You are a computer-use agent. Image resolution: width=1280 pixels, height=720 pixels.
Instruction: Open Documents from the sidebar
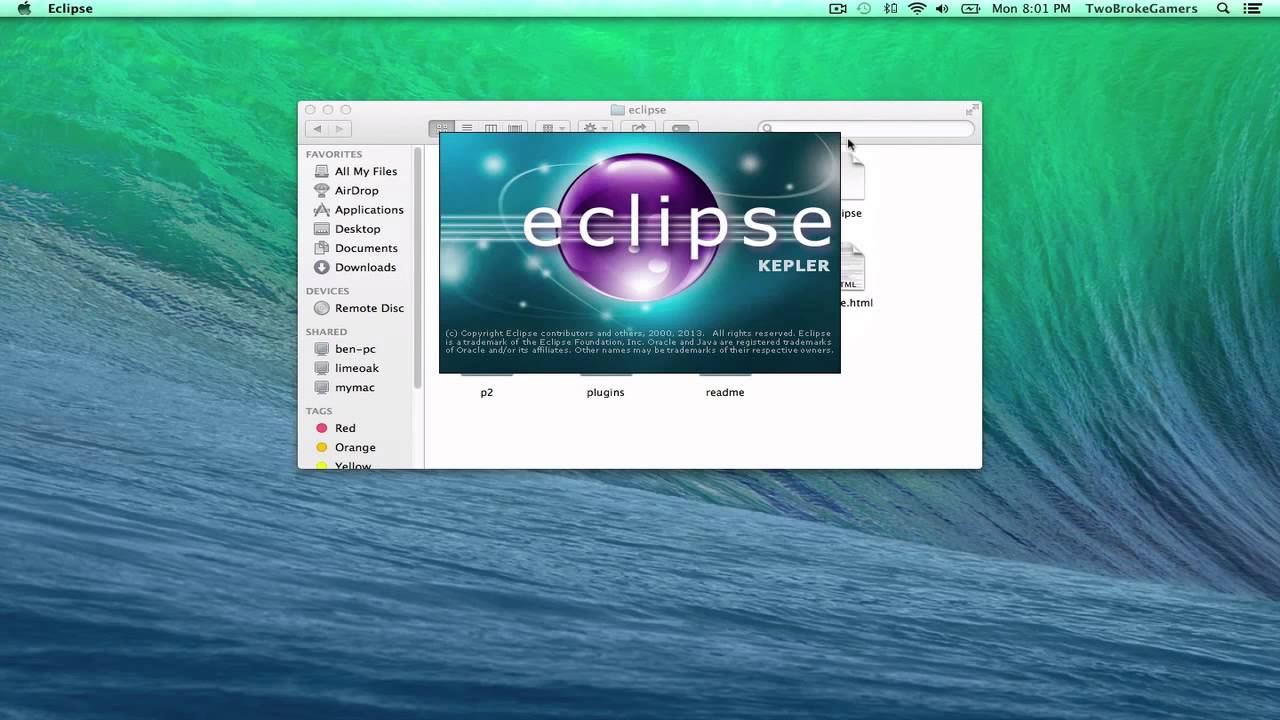click(355, 248)
